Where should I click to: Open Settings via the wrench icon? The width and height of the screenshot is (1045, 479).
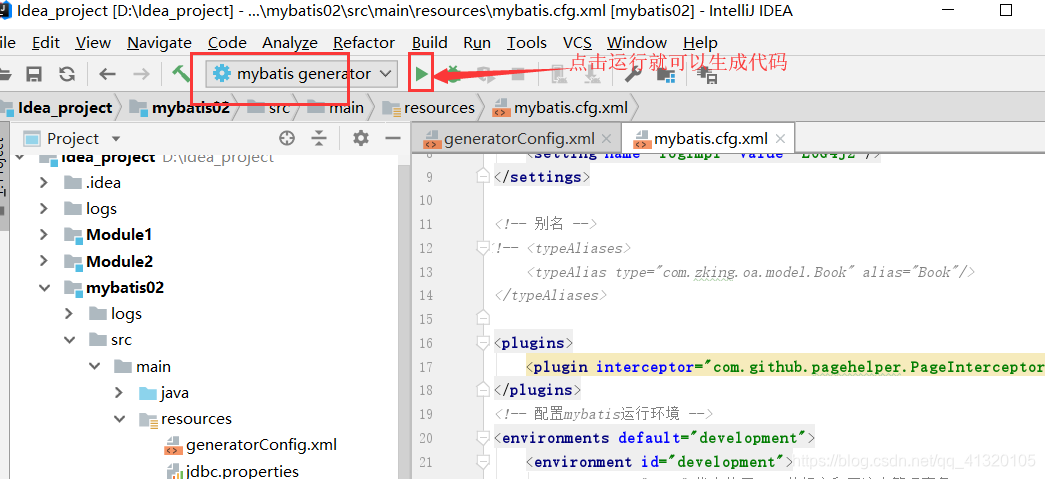coord(632,74)
